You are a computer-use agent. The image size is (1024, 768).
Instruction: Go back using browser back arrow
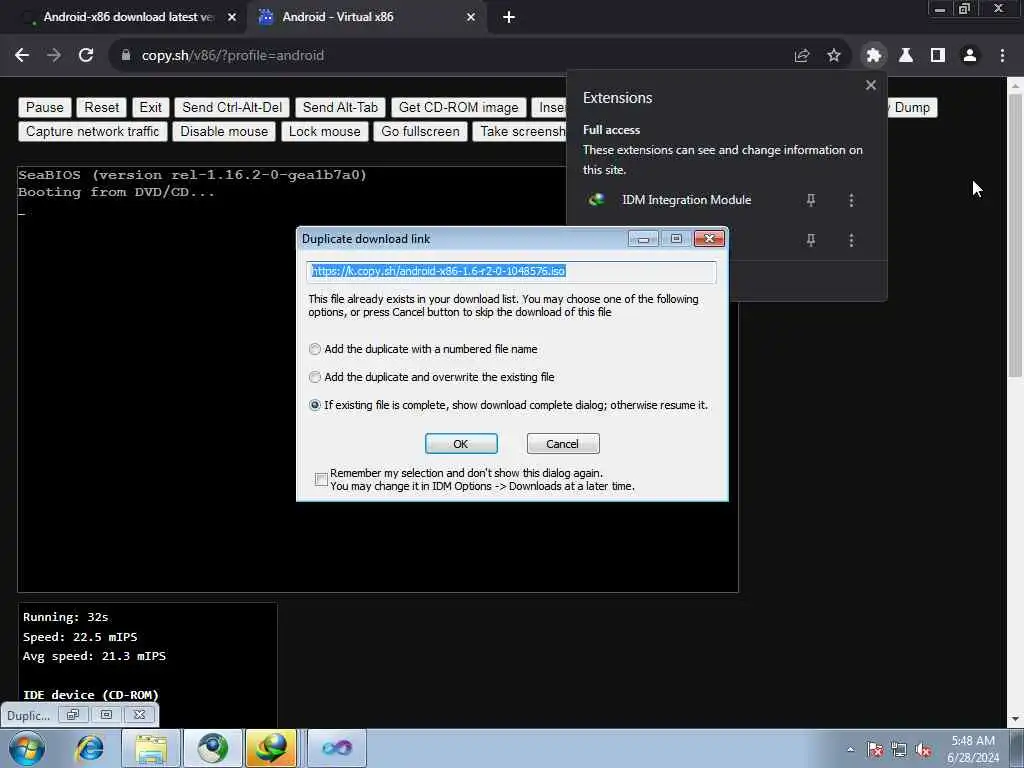(22, 56)
